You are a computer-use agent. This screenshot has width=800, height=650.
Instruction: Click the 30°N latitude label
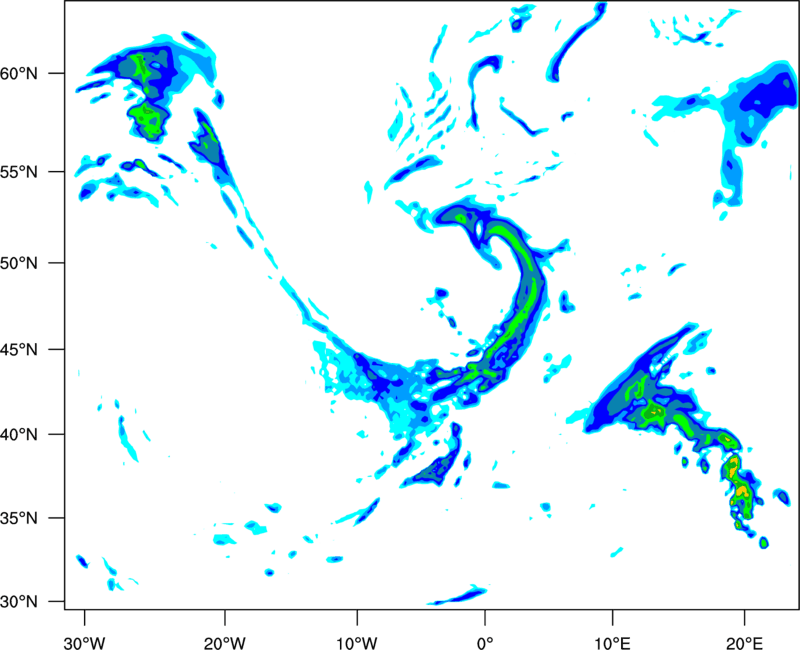tap(19, 602)
